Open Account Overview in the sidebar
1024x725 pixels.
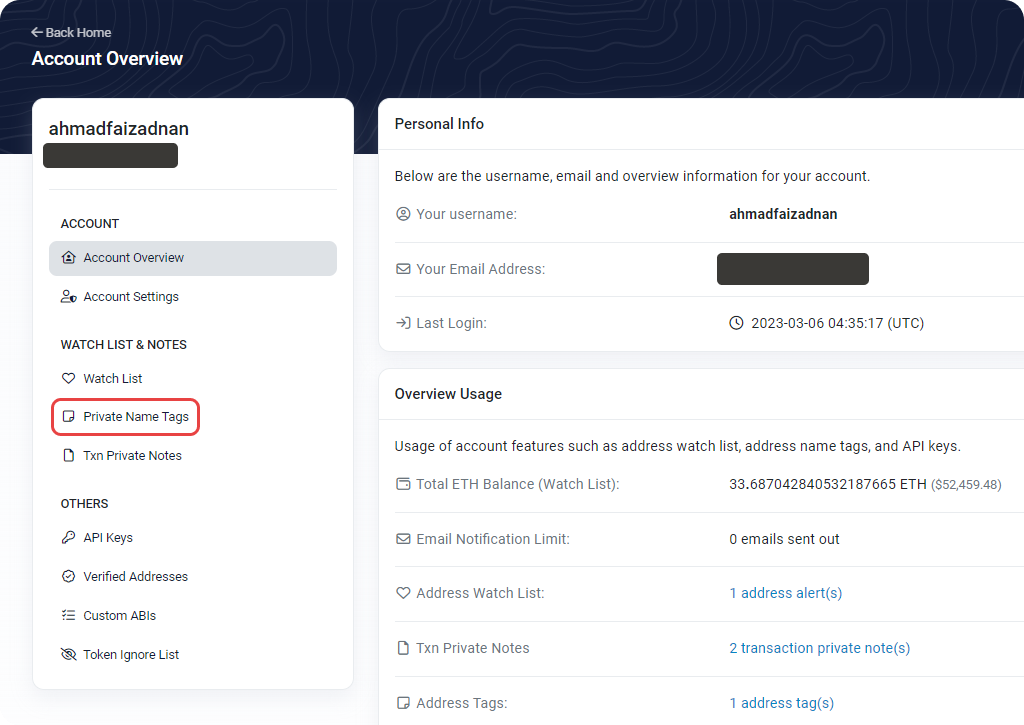pos(133,258)
